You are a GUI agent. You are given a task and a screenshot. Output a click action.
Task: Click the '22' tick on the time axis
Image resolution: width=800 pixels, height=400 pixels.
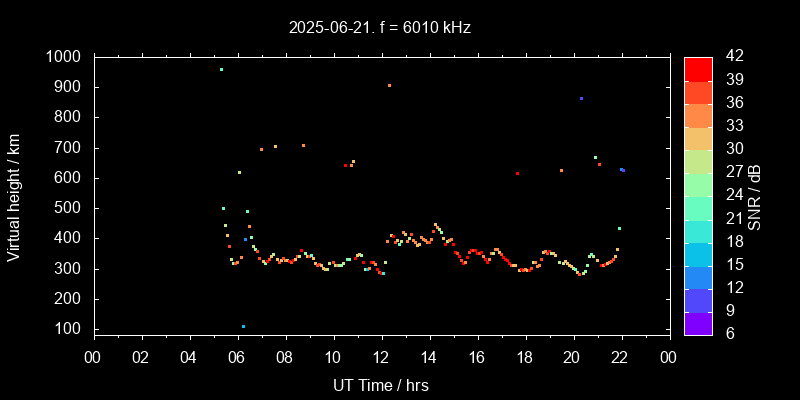(x=621, y=357)
